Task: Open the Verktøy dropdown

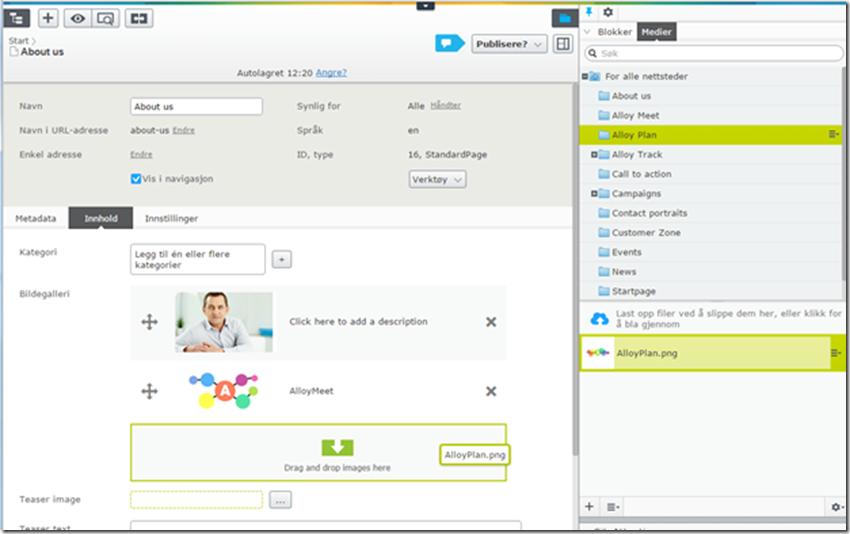Action: (438, 179)
